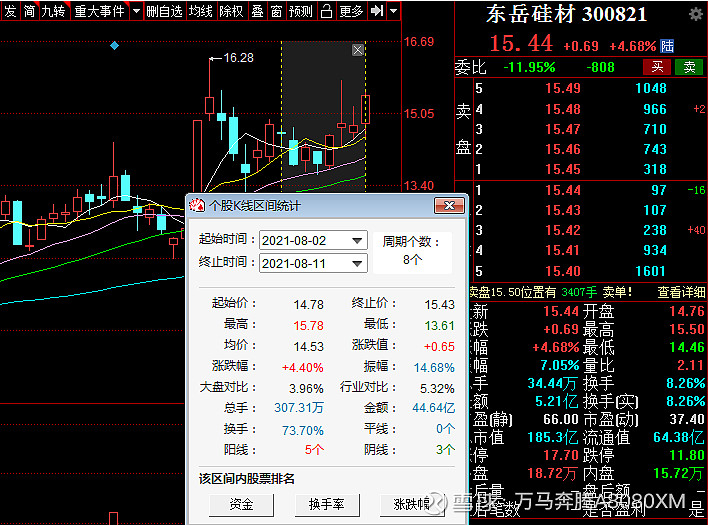This screenshot has width=708, height=525.
Task: Click the 窗 window toolbar item
Action: point(276,11)
